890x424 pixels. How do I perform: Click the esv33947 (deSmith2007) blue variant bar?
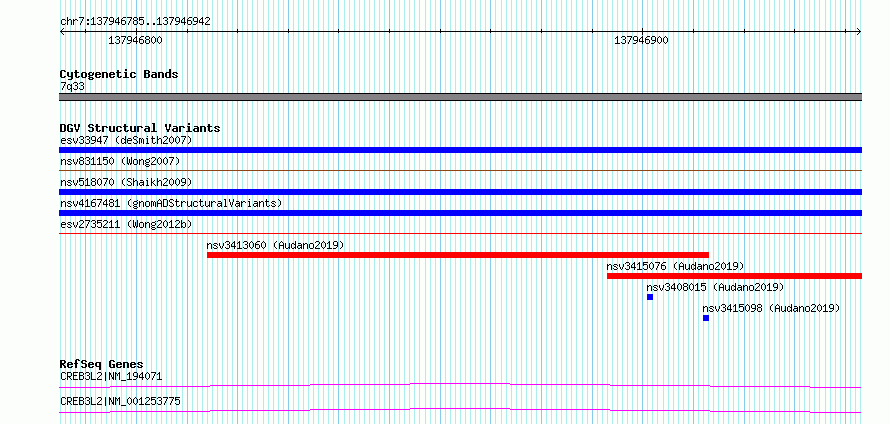tap(460, 150)
